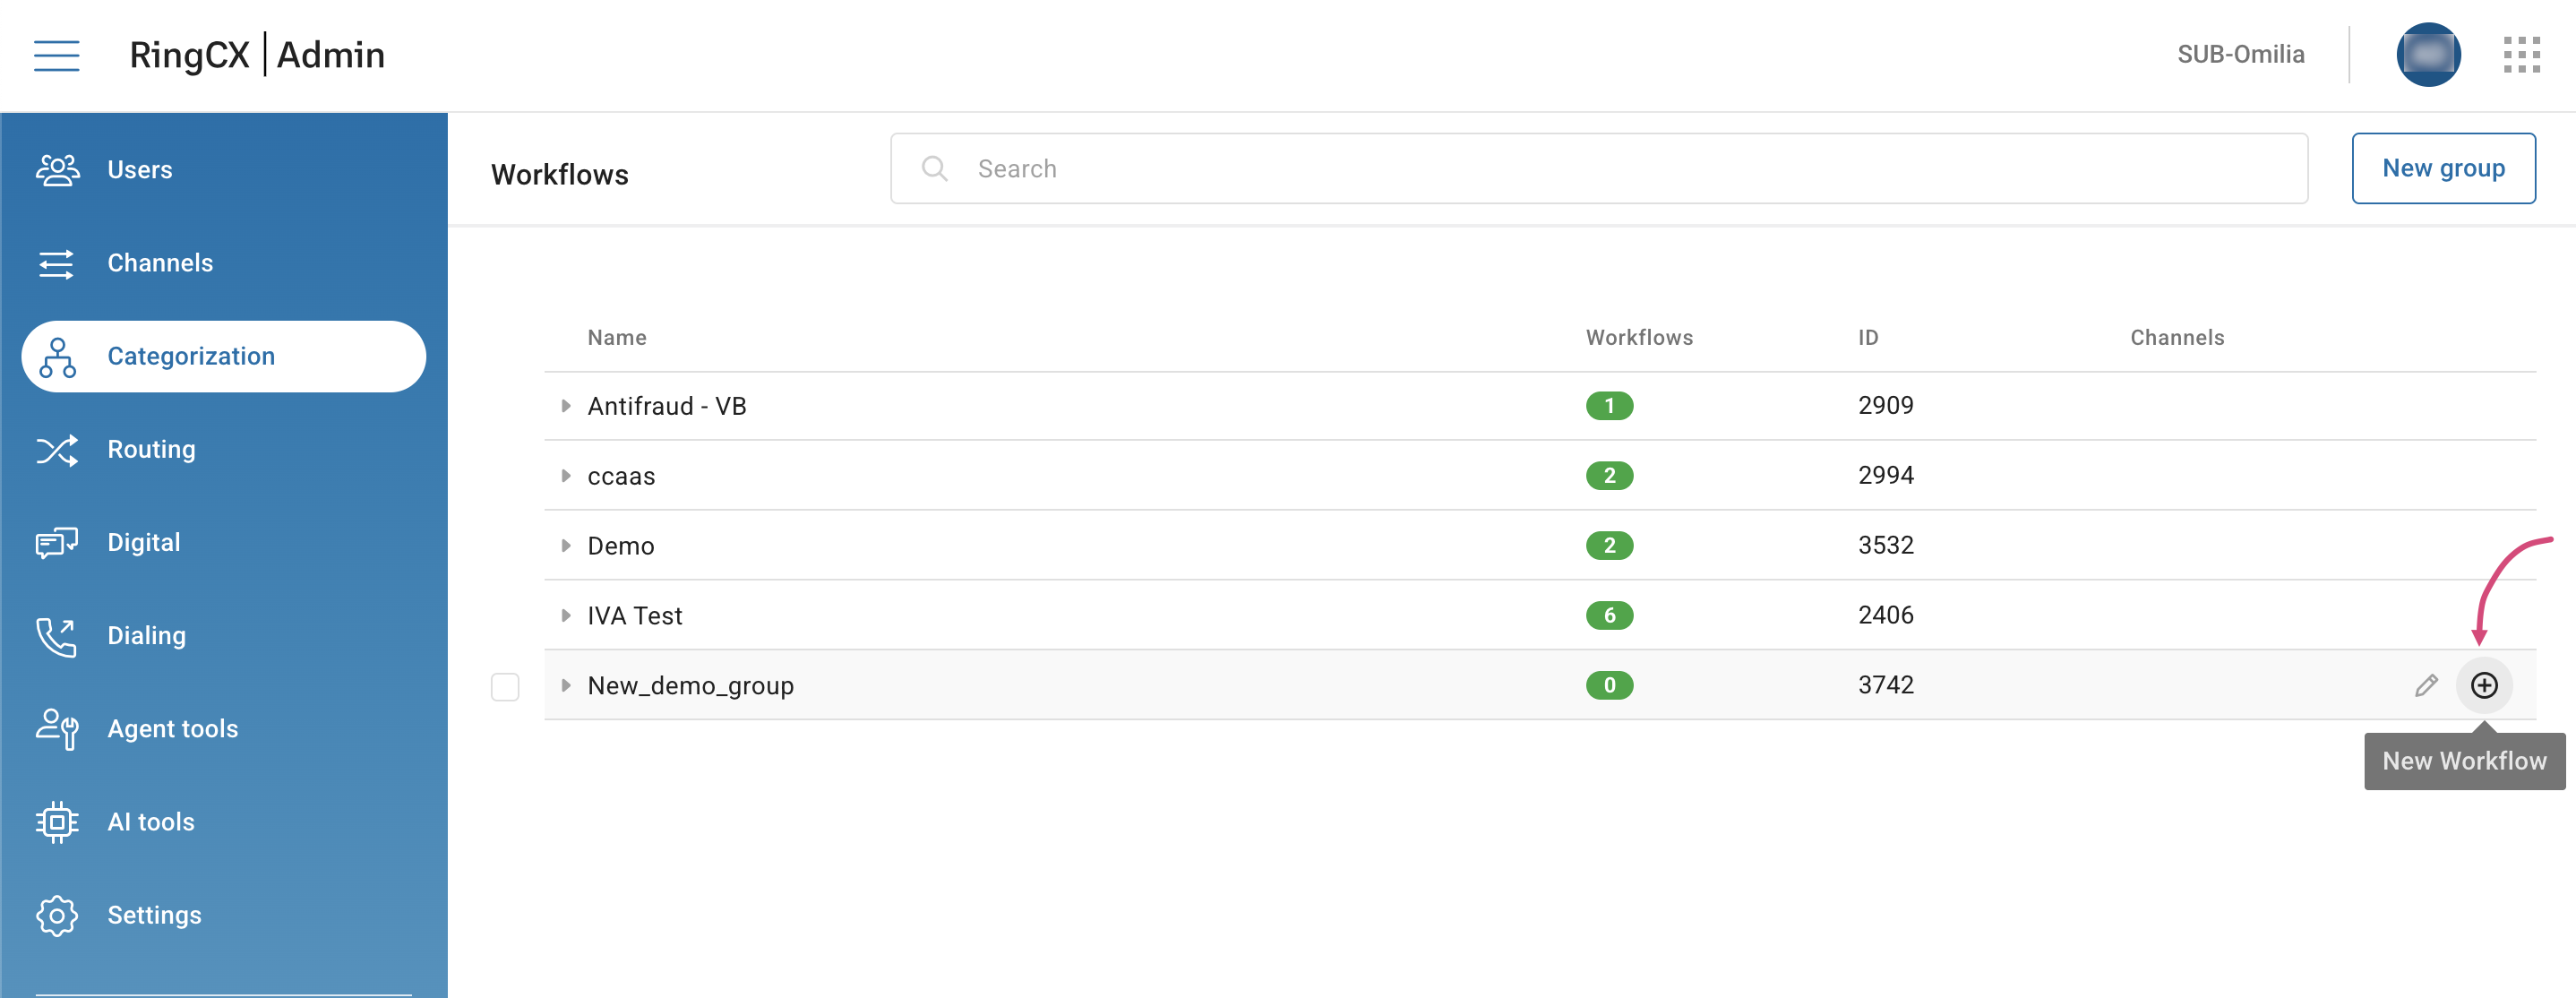Viewport: 2576px width, 998px height.
Task: Expand the IVA Test group
Action: [567, 616]
